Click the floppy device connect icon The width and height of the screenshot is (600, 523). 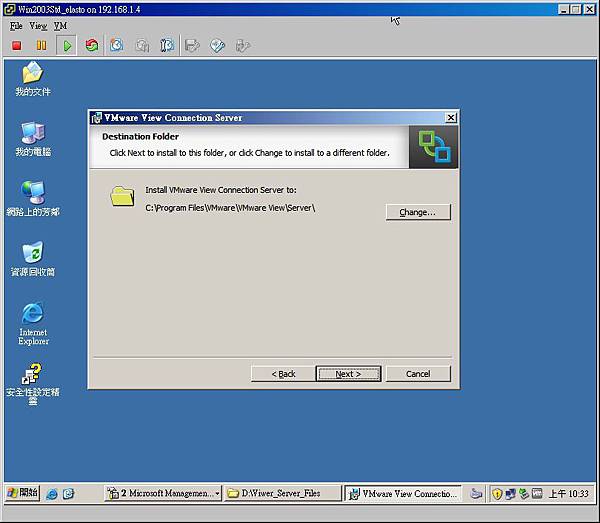[192, 46]
